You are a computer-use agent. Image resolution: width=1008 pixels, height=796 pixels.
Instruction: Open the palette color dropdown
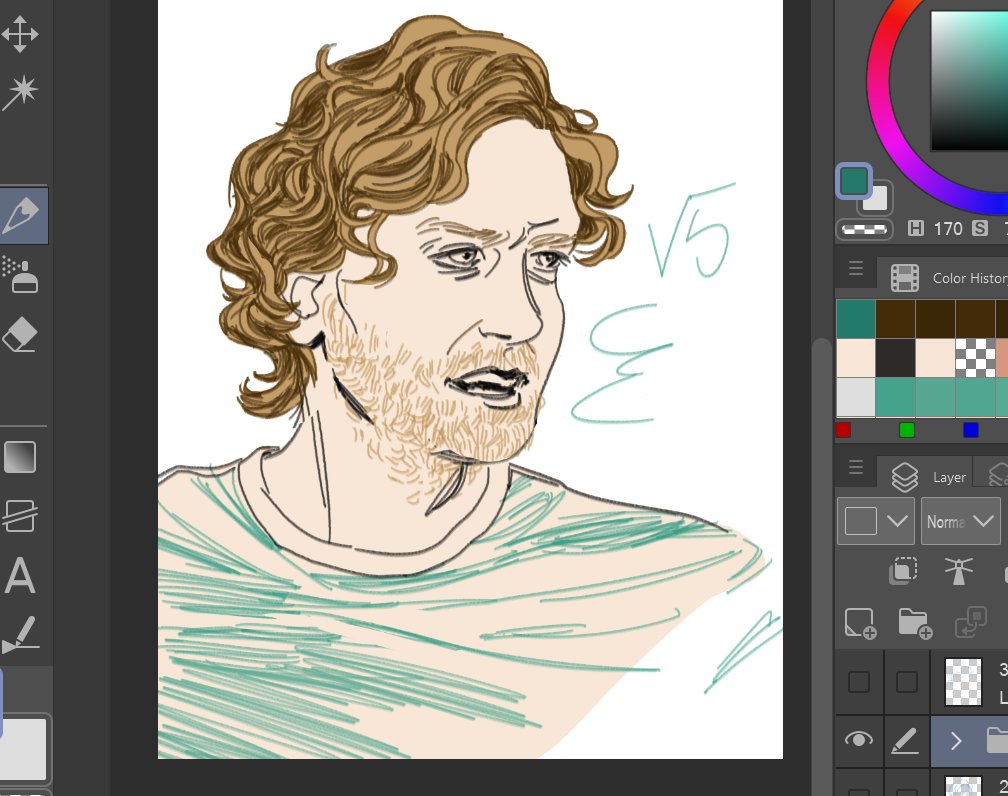tap(876, 521)
